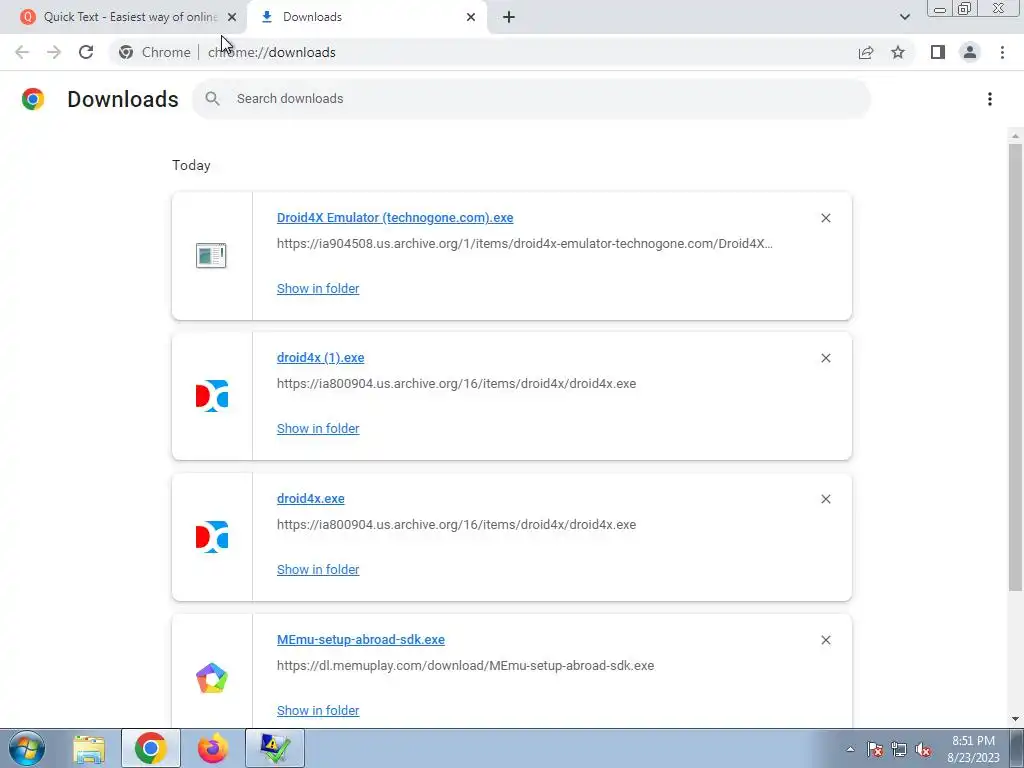Viewport: 1024px width, 768px height.
Task: Close the Downloads tab
Action: pyautogui.click(x=471, y=17)
